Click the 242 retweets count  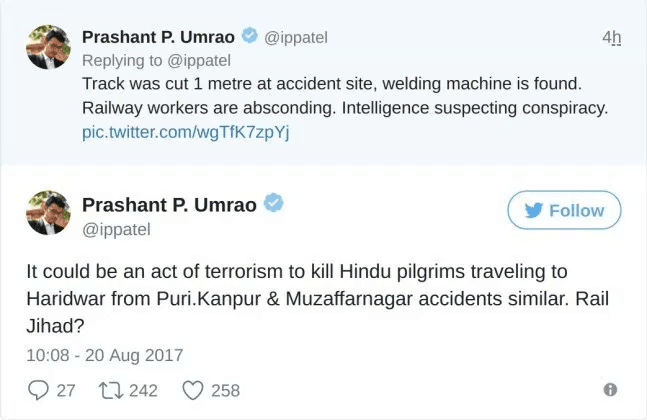pyautogui.click(x=143, y=390)
